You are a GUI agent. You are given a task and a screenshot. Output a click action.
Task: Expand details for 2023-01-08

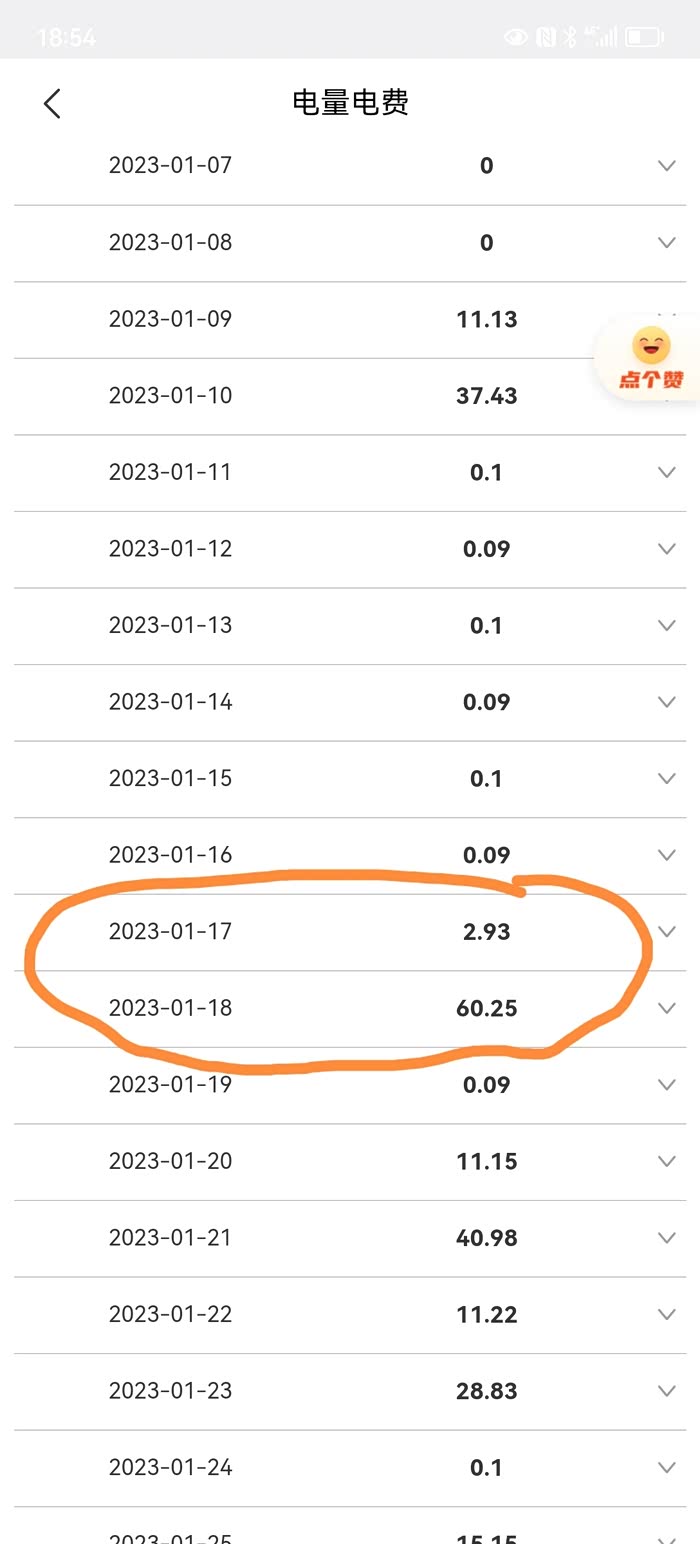pyautogui.click(x=667, y=242)
